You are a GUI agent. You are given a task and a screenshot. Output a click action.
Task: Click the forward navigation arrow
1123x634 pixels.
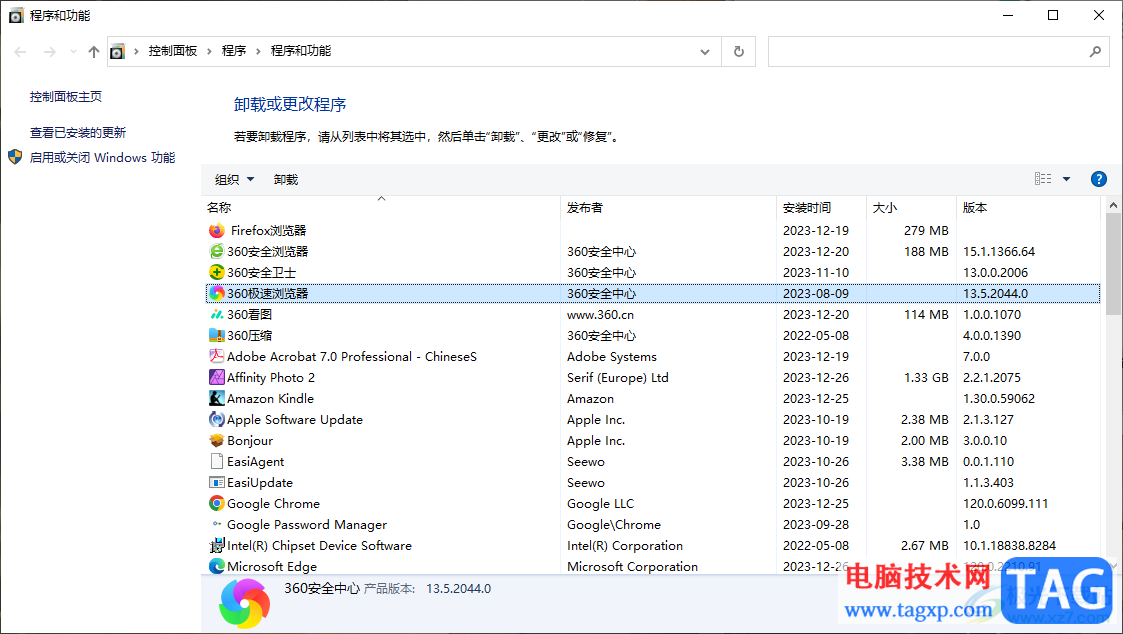pyautogui.click(x=49, y=52)
